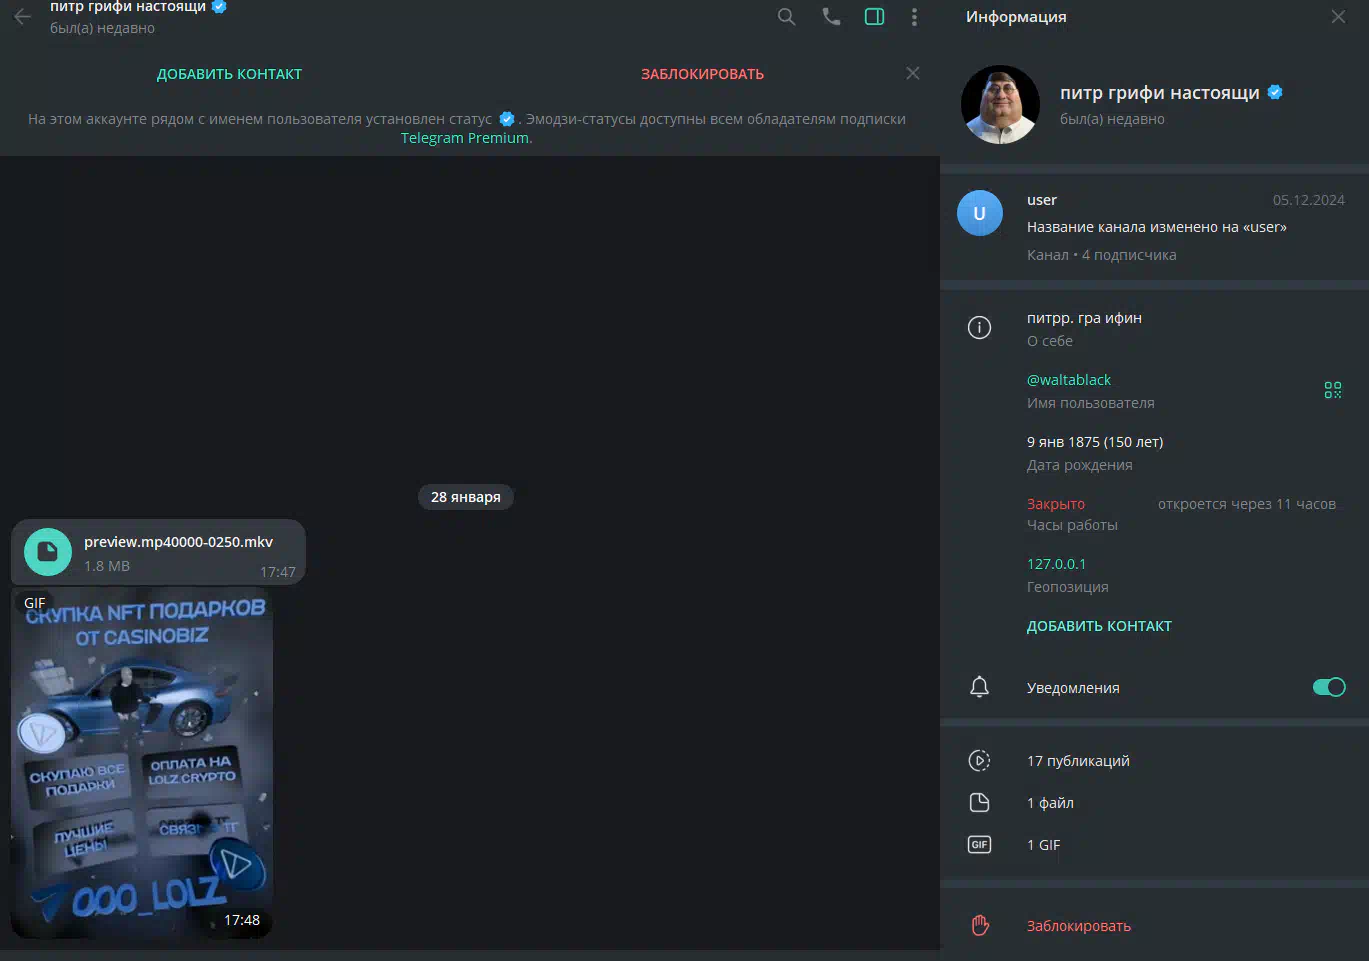Image resolution: width=1369 pixels, height=961 pixels.
Task: Copy the bio text 'питрр. гра ифин'
Action: (1084, 318)
